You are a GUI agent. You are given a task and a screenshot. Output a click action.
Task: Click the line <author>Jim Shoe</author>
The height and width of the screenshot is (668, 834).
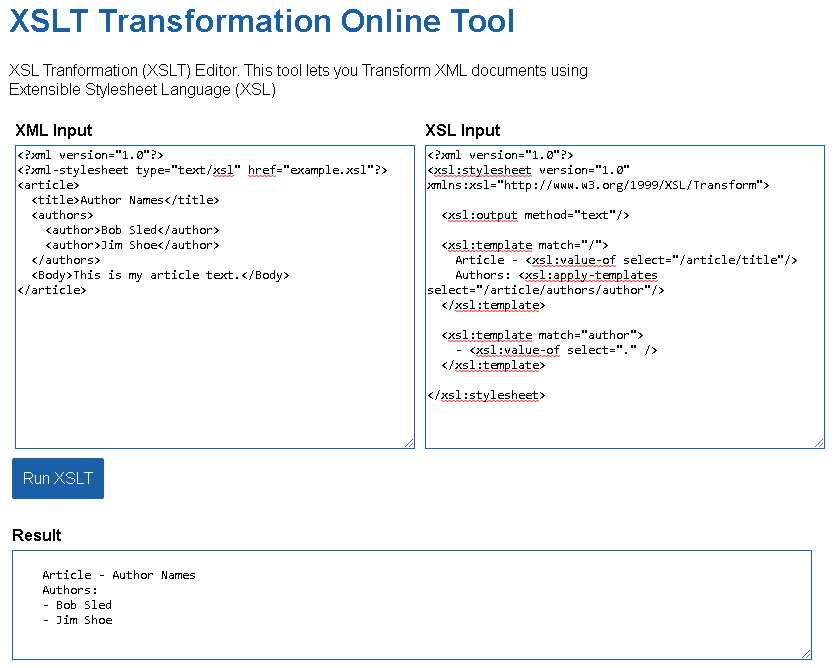pyautogui.click(x=132, y=245)
